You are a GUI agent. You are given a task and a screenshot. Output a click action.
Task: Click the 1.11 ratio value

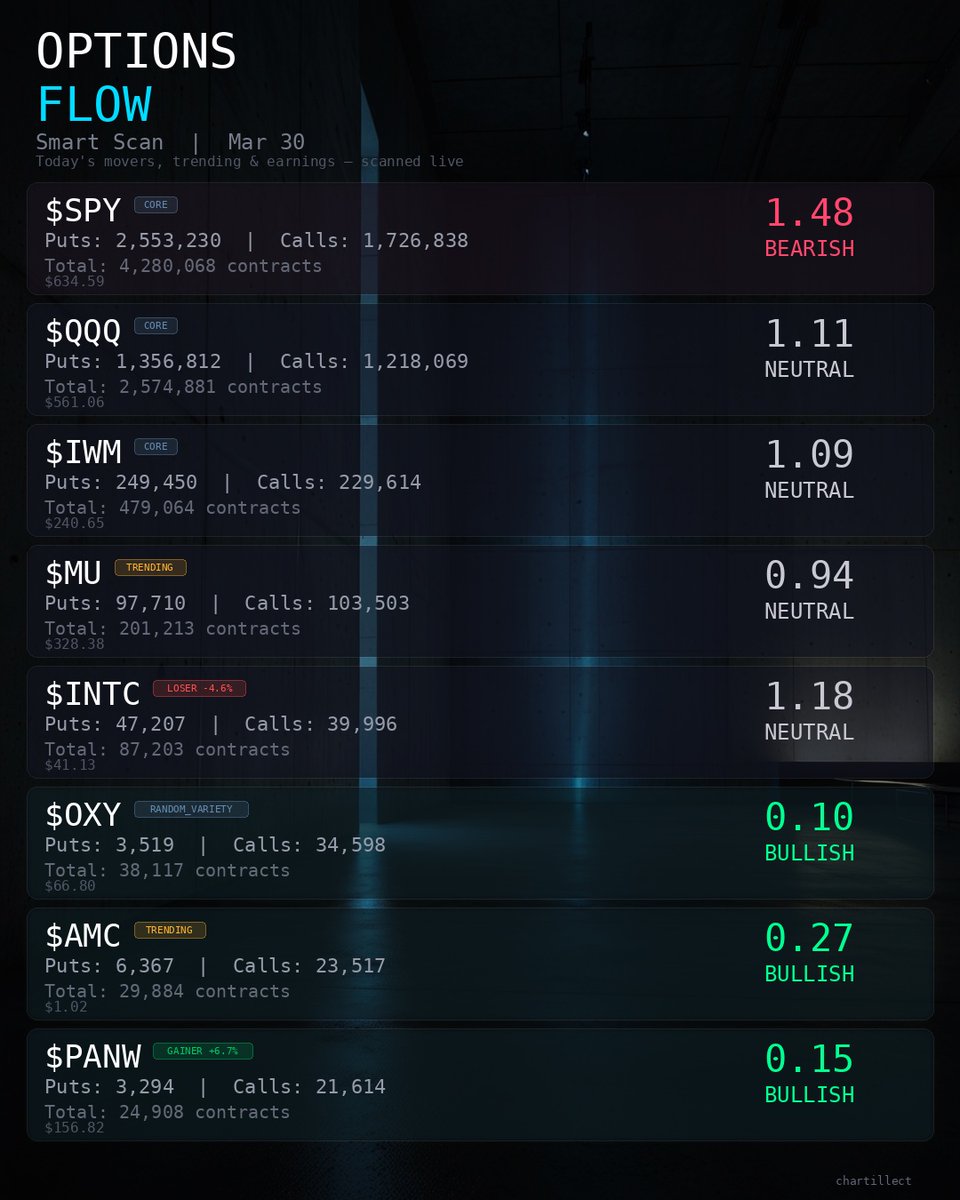coord(809,334)
